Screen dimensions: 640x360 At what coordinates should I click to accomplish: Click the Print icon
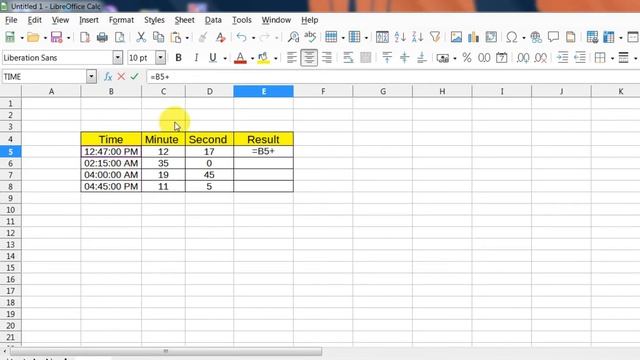102,37
